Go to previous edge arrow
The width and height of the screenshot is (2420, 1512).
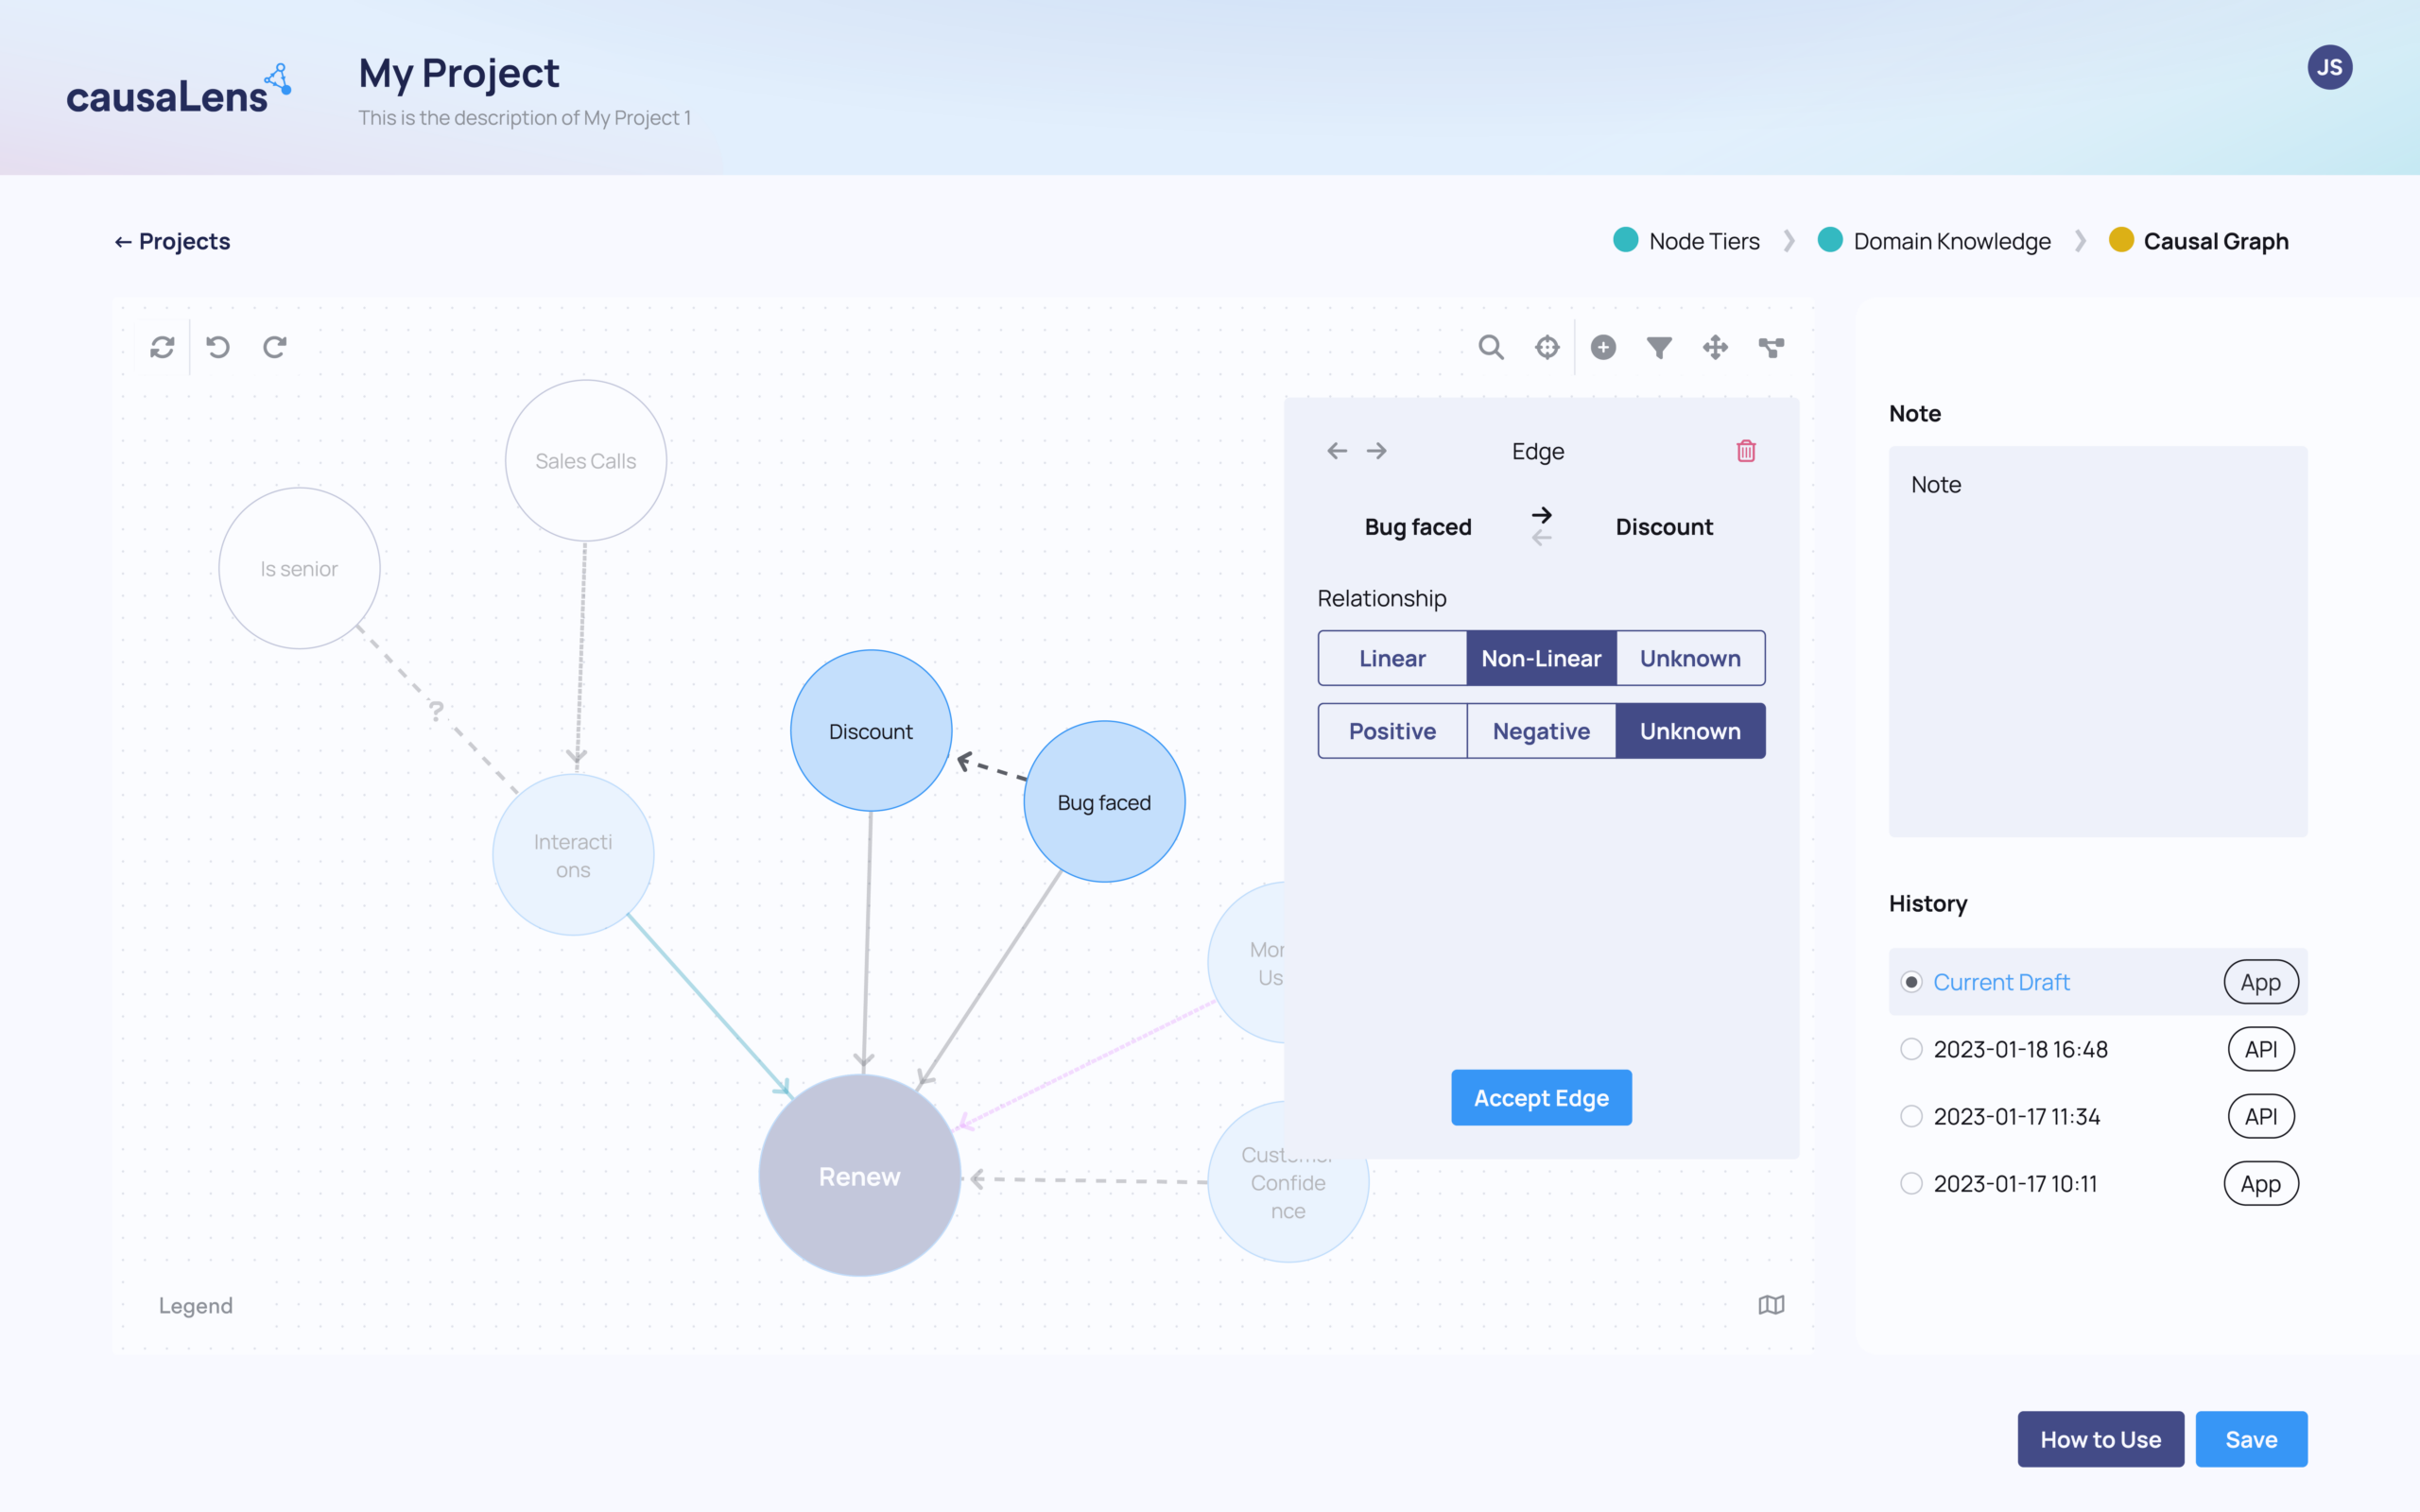pos(1337,451)
